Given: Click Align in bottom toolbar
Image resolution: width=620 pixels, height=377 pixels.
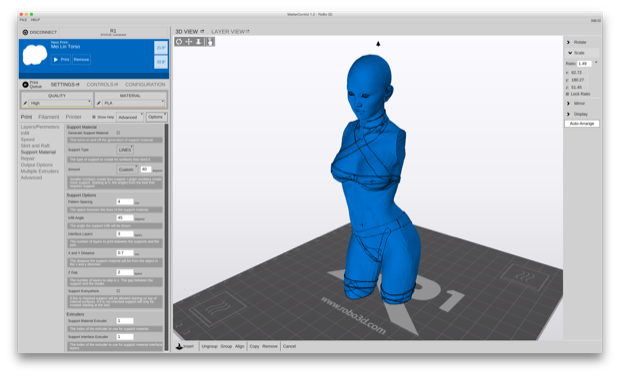Looking at the screenshot, I should click(240, 346).
